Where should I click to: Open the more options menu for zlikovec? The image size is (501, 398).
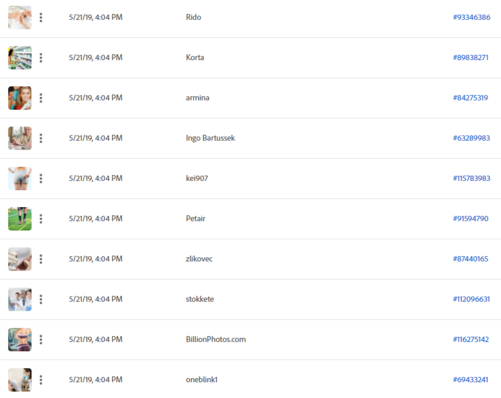(x=41, y=259)
